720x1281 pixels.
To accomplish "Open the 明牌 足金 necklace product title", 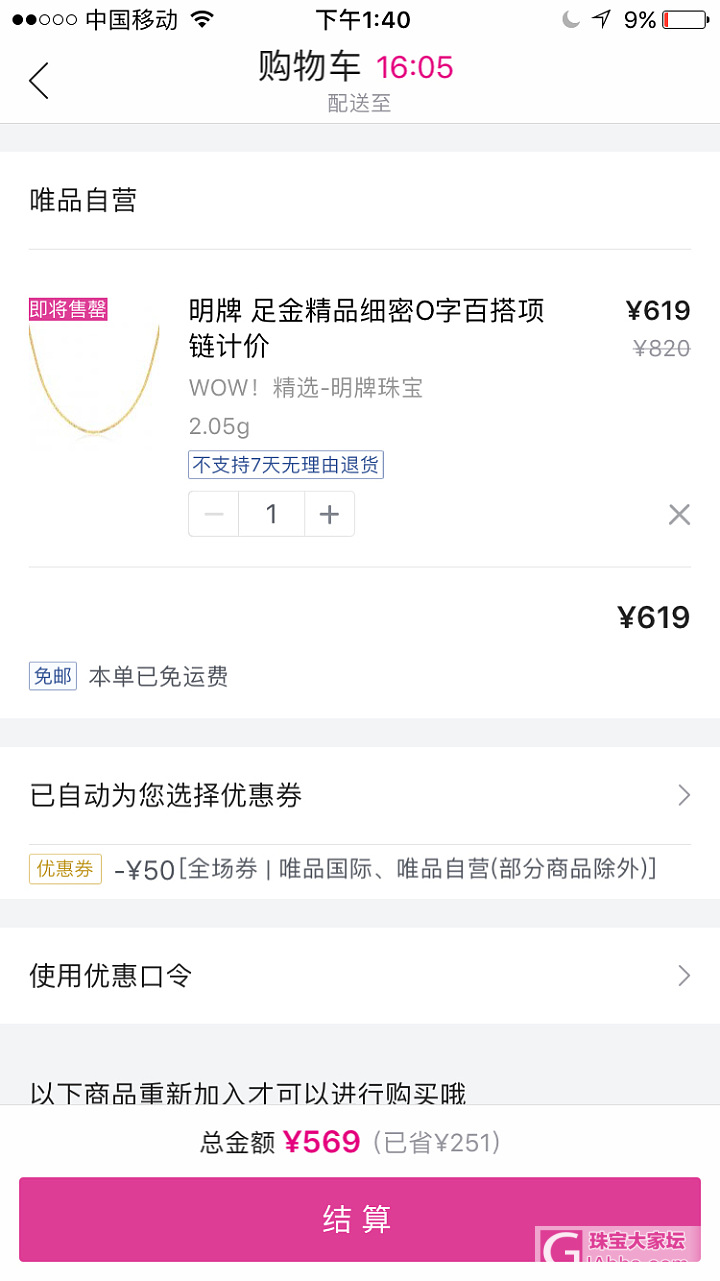I will pos(366,328).
